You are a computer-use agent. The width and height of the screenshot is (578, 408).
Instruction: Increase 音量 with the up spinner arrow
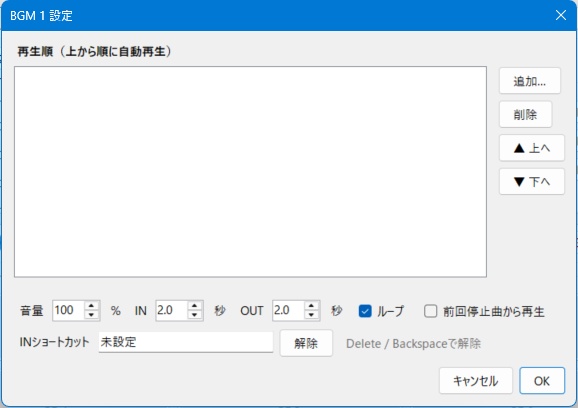[91, 306]
